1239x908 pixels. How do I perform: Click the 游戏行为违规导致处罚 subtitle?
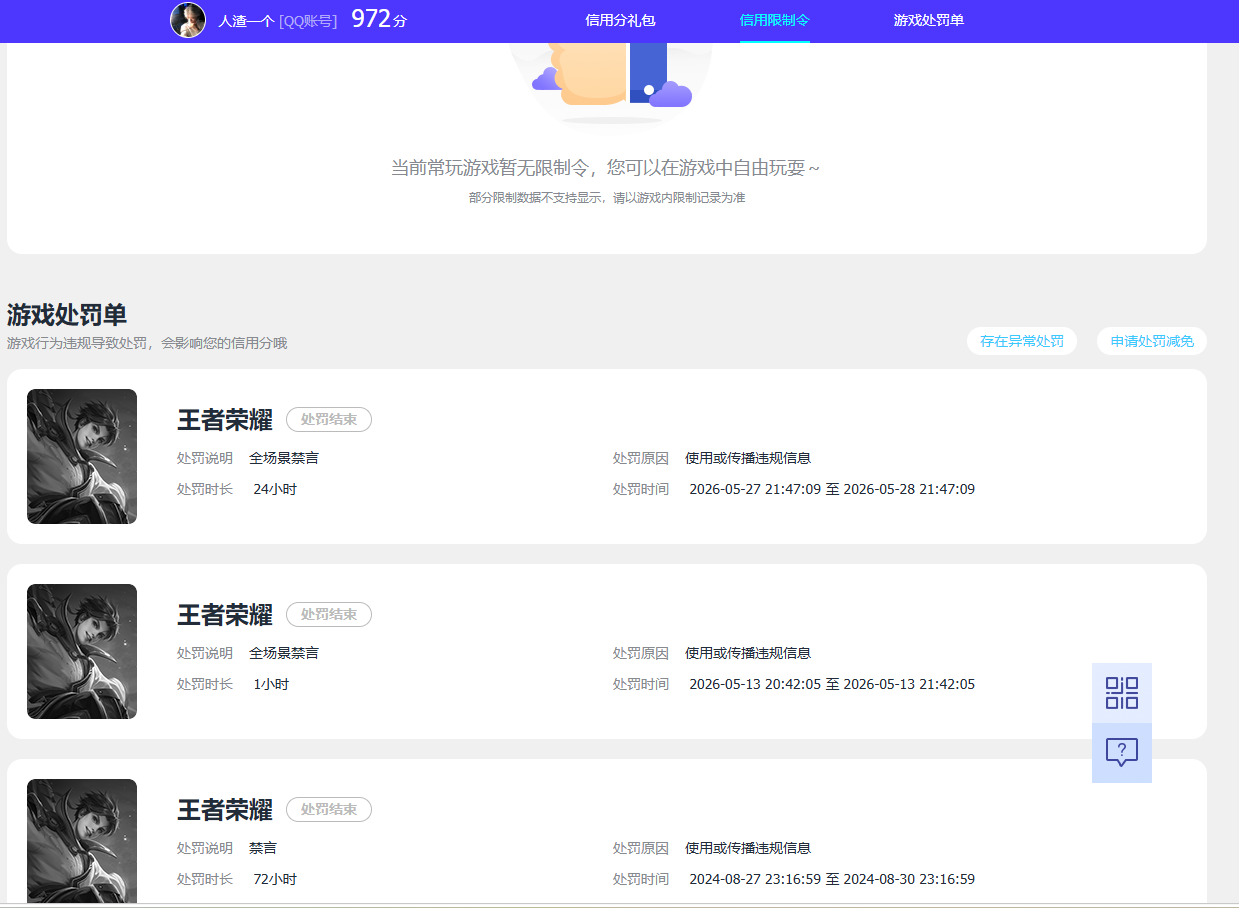point(147,343)
